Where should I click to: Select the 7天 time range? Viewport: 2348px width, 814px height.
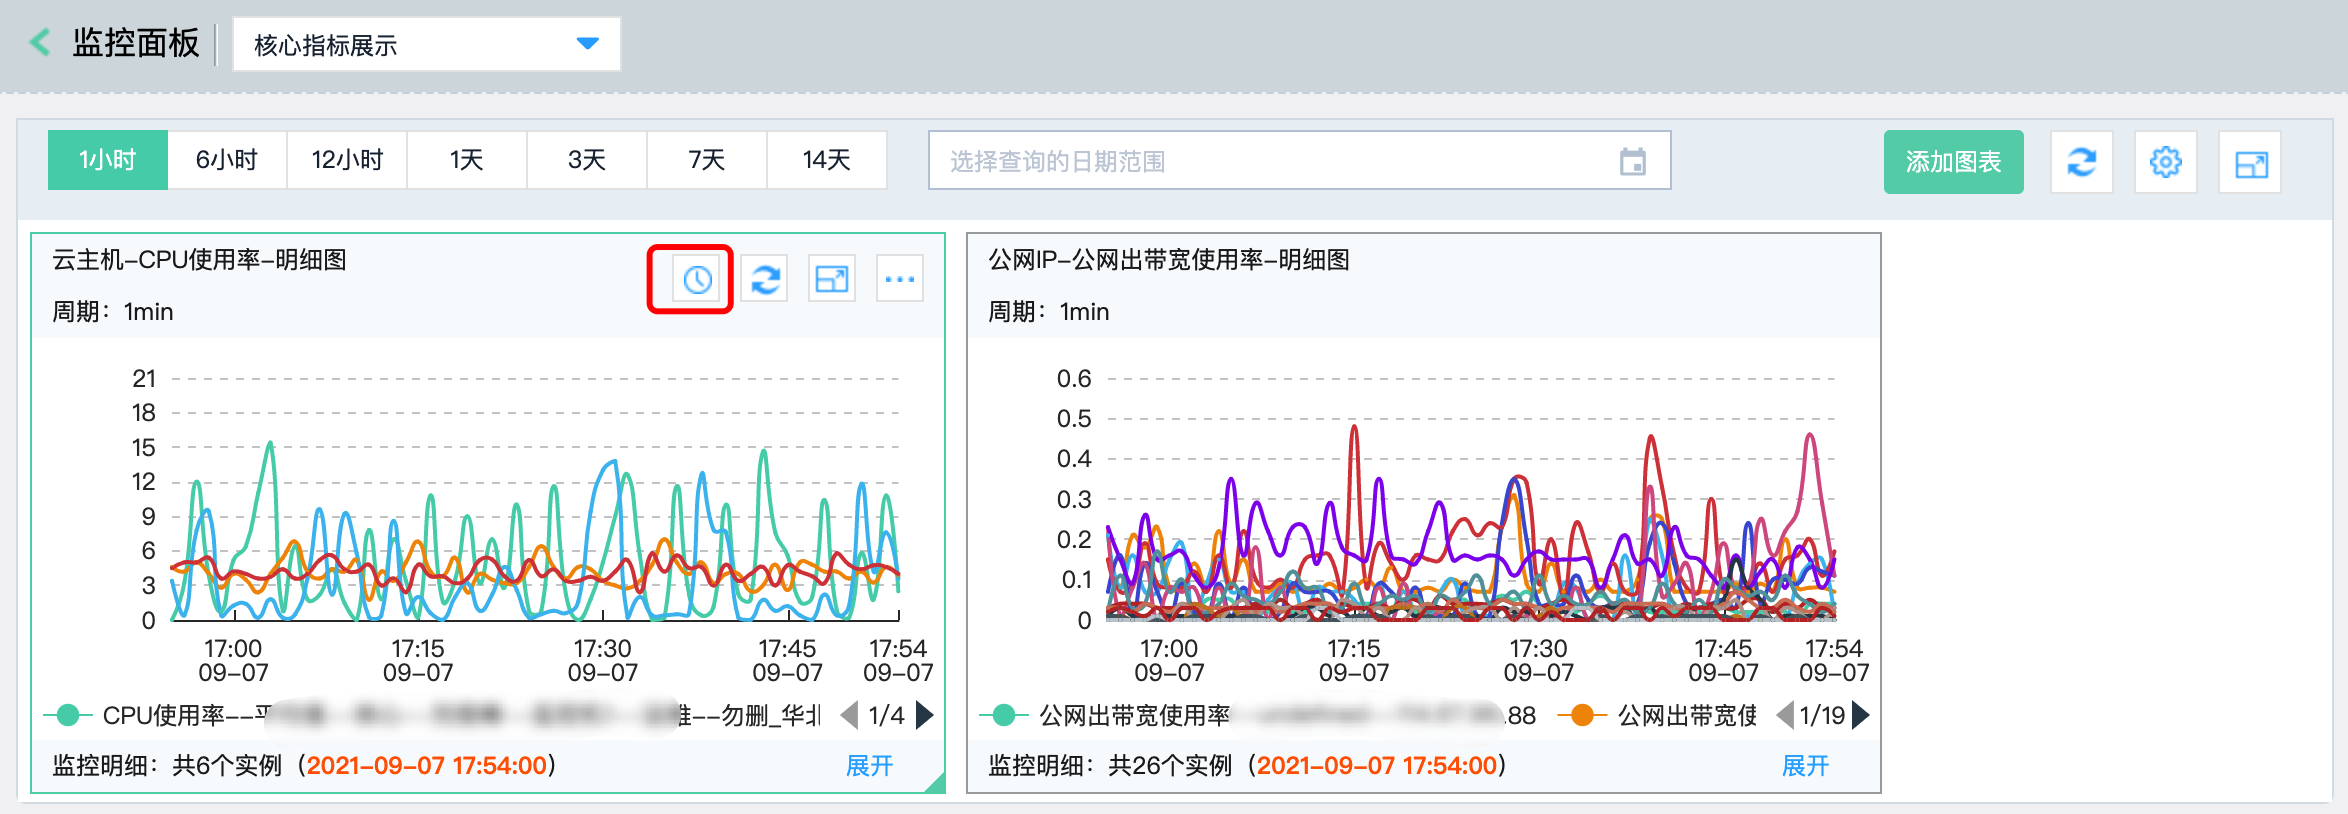click(706, 160)
